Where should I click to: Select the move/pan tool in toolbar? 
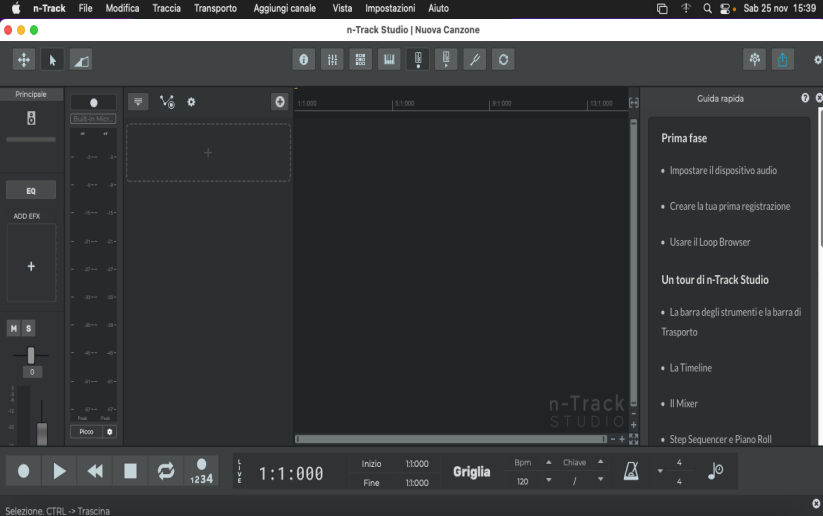coord(24,60)
